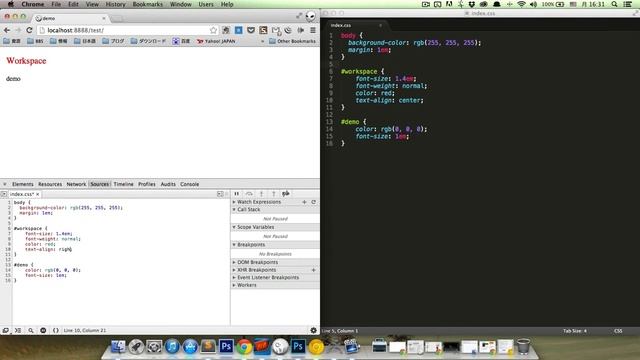Click the Workspace heading on the page
Screen dimensions: 640x360
[x=26, y=61]
